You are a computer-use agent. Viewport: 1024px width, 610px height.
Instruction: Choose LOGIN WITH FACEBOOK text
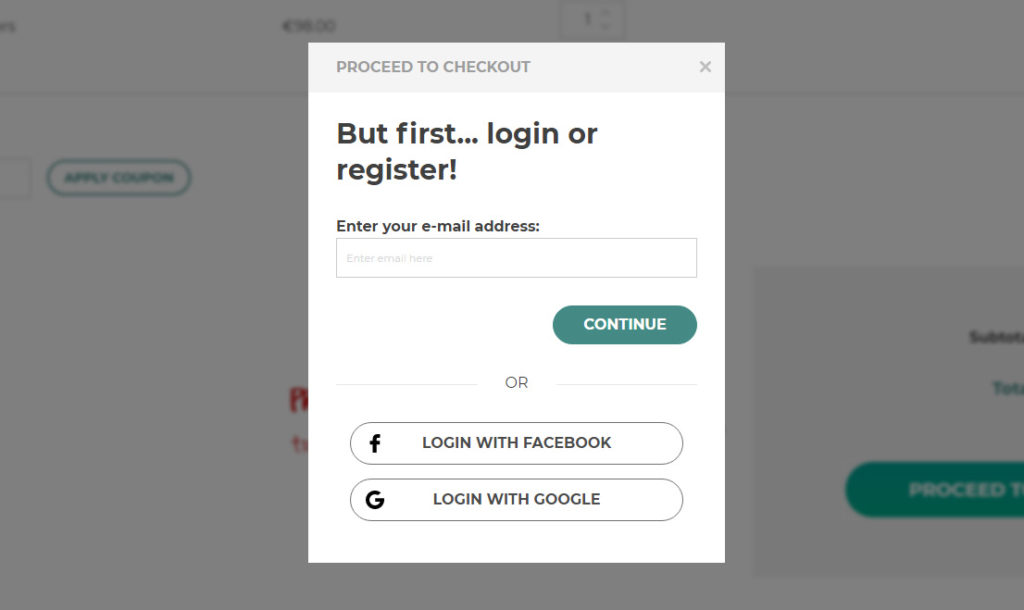pyautogui.click(x=516, y=443)
